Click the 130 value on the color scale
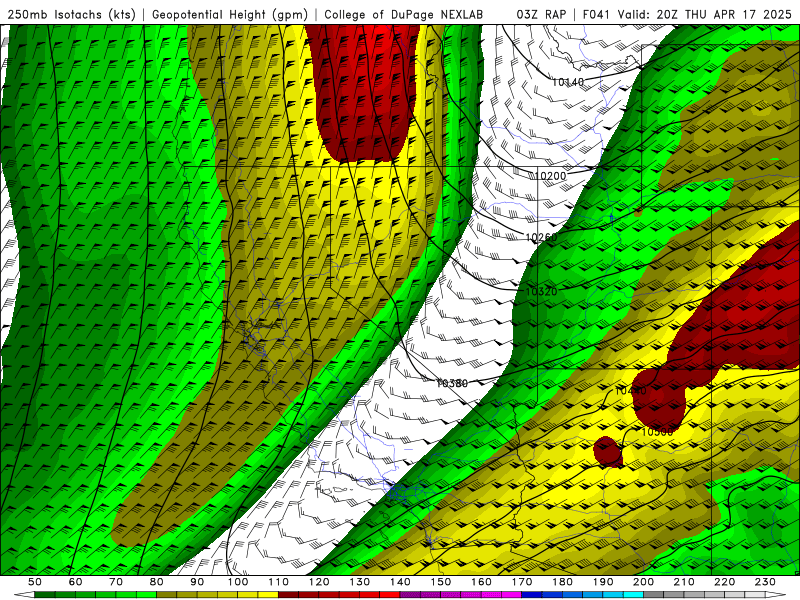This screenshot has width=800, height=600. pyautogui.click(x=360, y=582)
